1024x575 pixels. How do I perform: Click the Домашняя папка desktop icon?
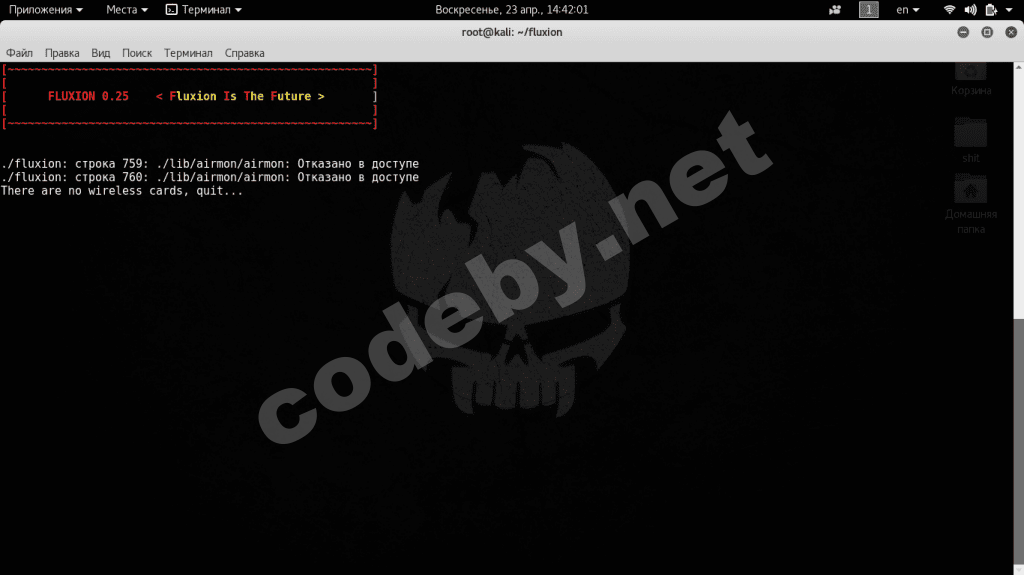970,205
